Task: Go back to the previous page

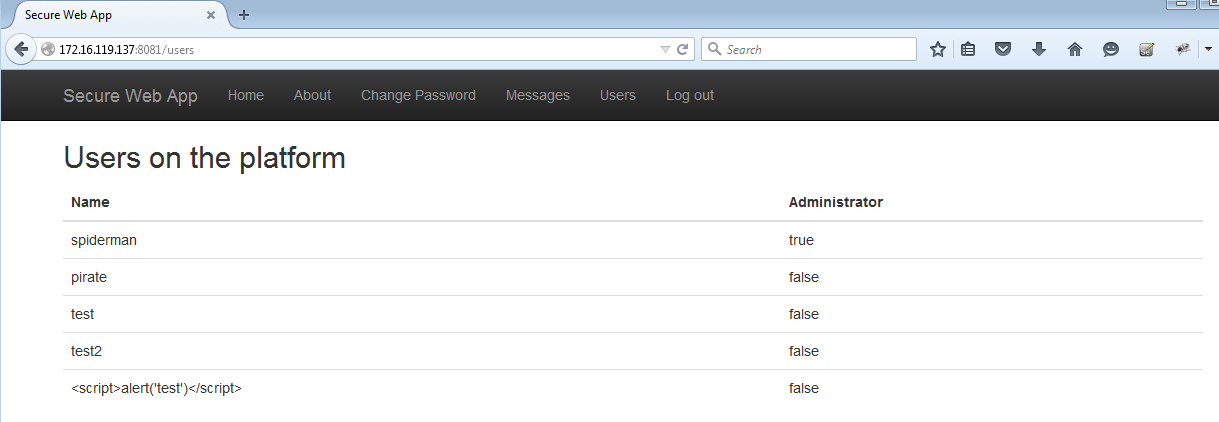Action: (x=21, y=49)
